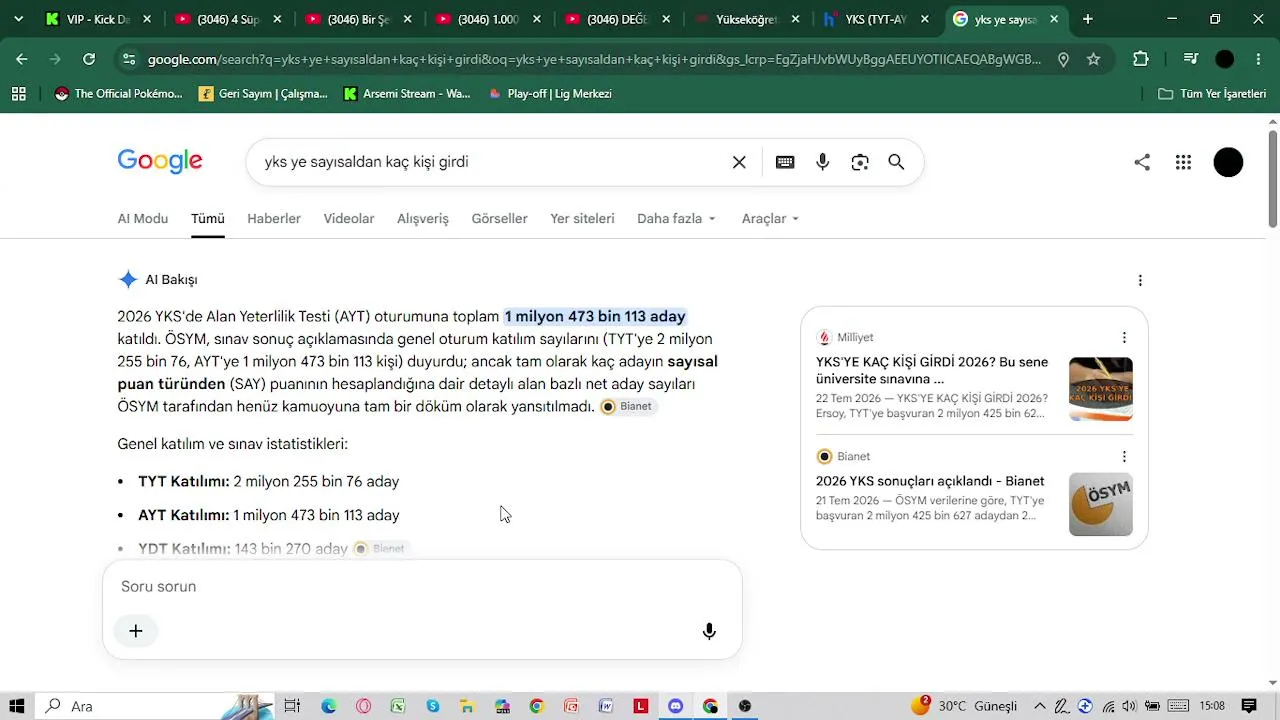The image size is (1280, 720).
Task: Open the bookmarks bar apps shortcut
Action: pyautogui.click(x=18, y=94)
